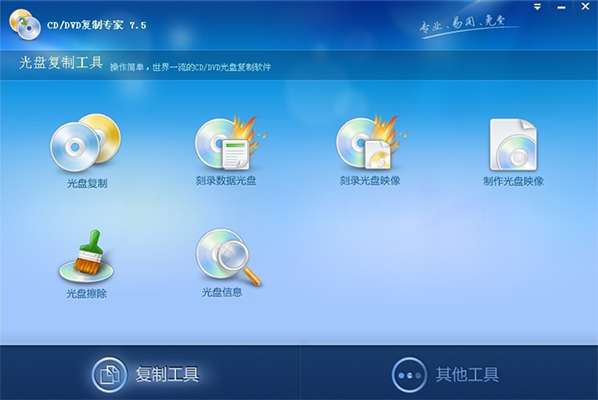
Task: Click the 制作光盘映像 label text
Action: point(513,181)
